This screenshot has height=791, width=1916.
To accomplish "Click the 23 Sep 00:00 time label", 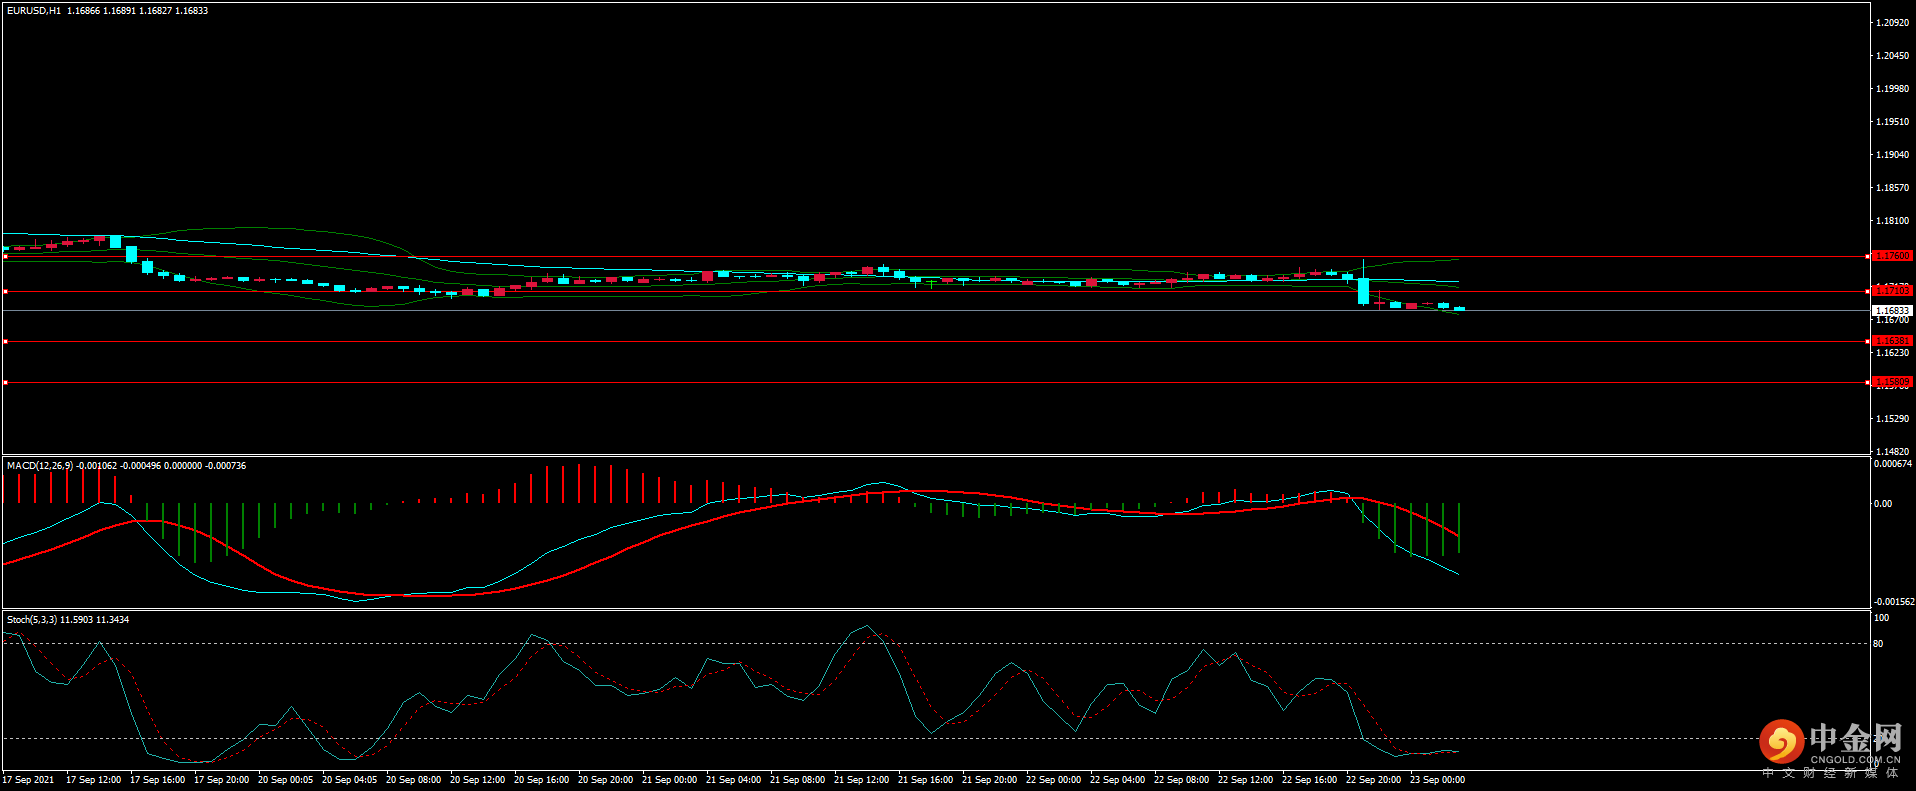I will coord(1437,780).
